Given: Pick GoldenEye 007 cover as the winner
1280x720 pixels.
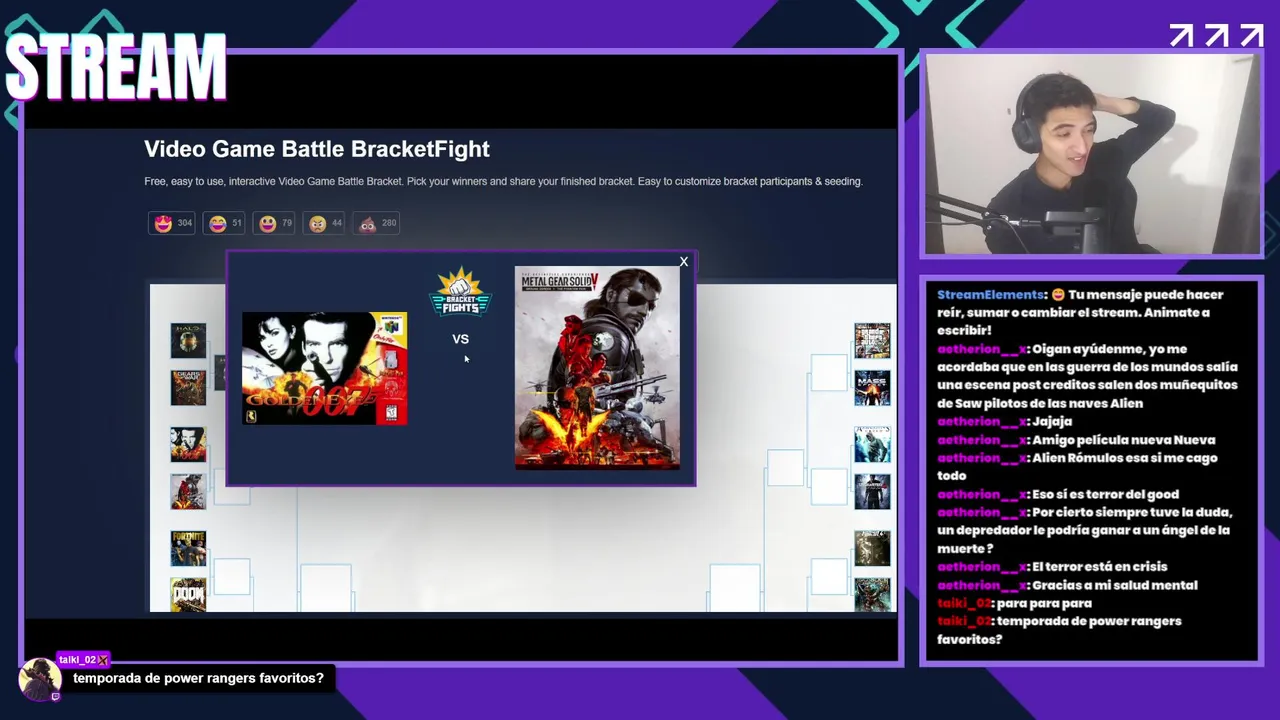Looking at the screenshot, I should pyautogui.click(x=324, y=368).
